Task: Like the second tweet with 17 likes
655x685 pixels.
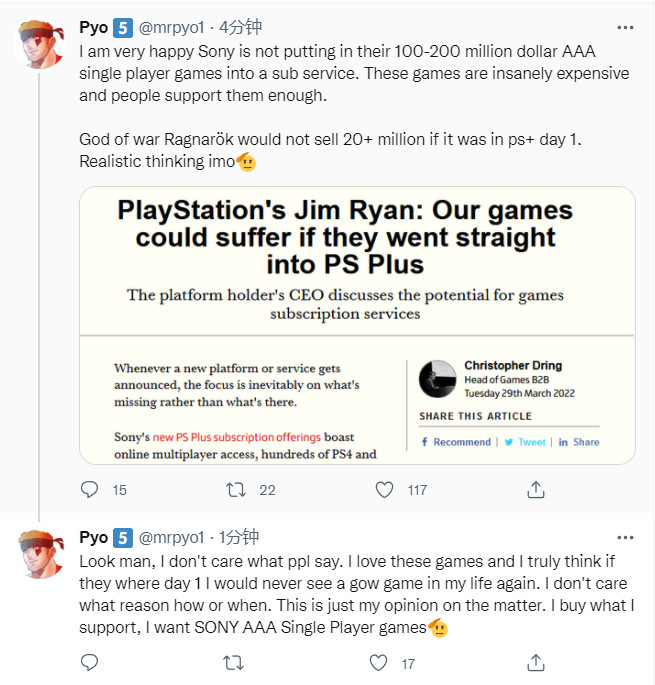Action: point(378,662)
